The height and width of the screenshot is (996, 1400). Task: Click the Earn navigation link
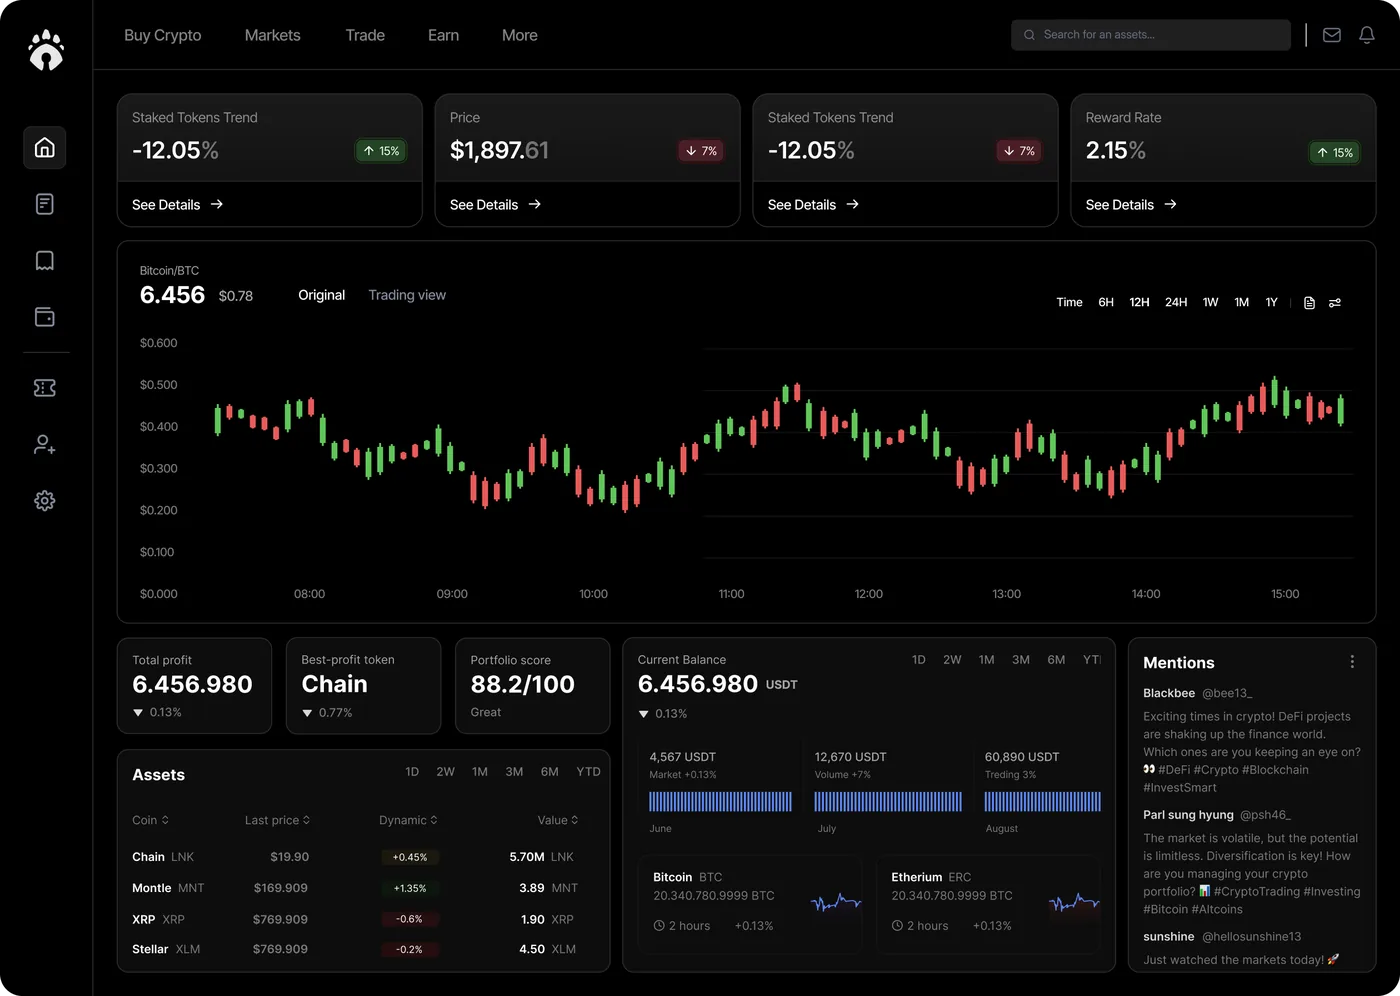[x=444, y=35]
